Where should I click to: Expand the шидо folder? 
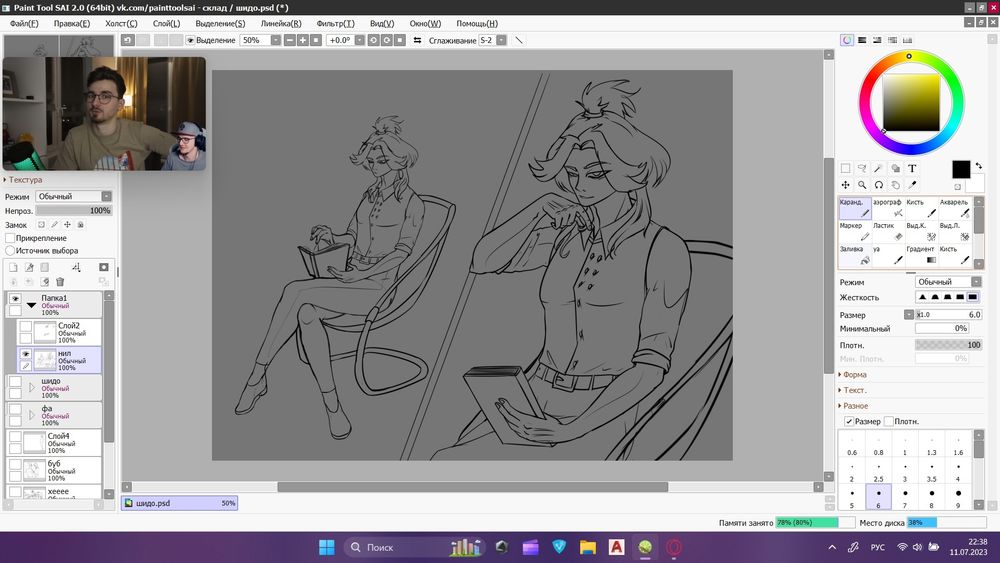click(x=31, y=388)
